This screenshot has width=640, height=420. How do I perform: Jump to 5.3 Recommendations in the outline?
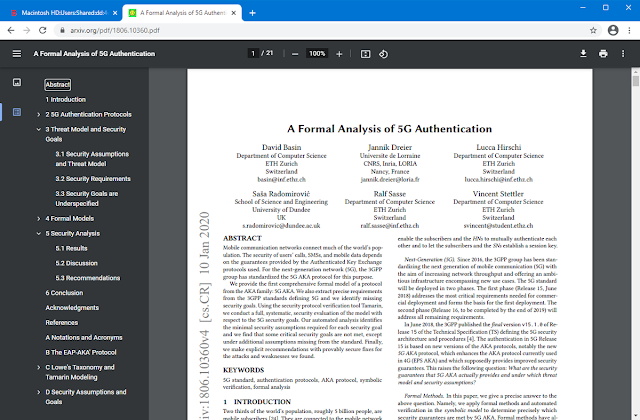point(88,278)
